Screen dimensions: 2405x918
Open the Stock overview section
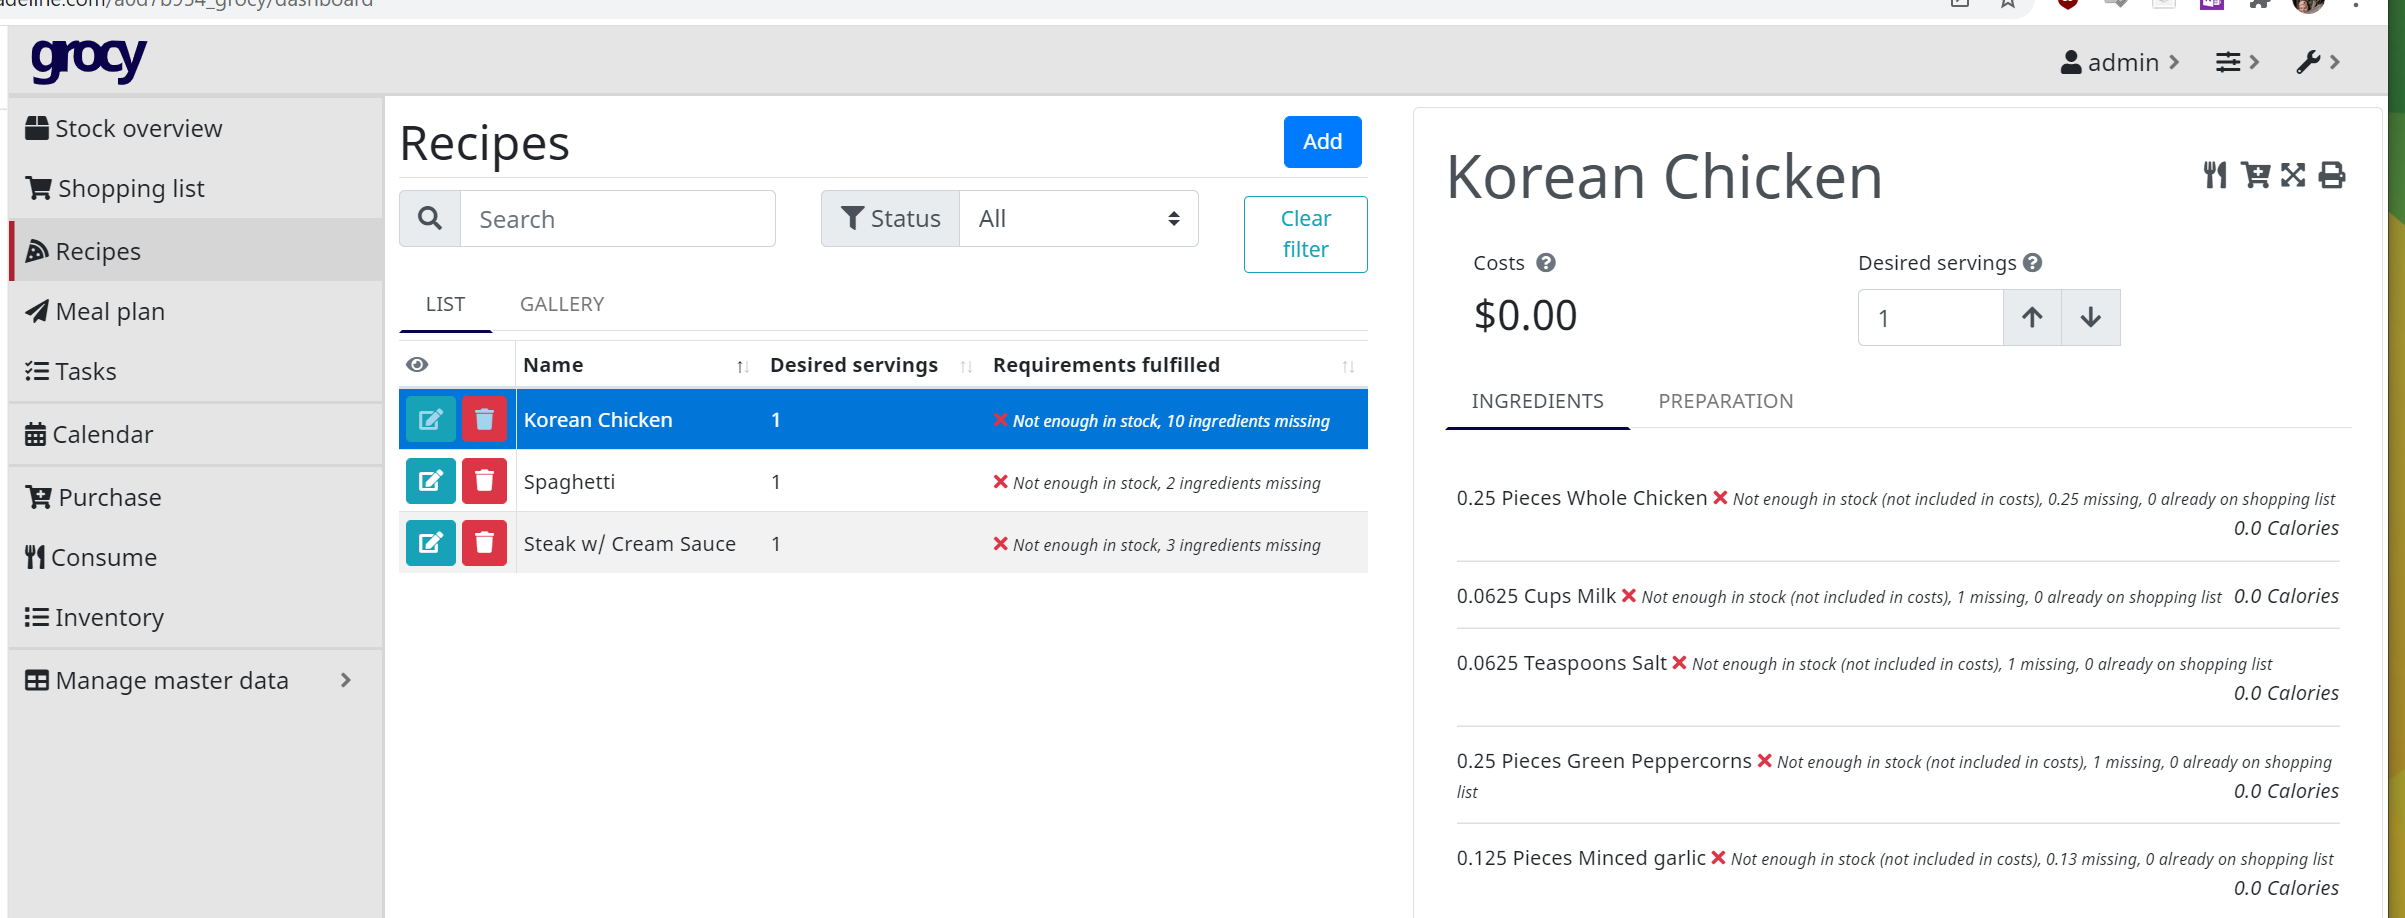point(122,128)
